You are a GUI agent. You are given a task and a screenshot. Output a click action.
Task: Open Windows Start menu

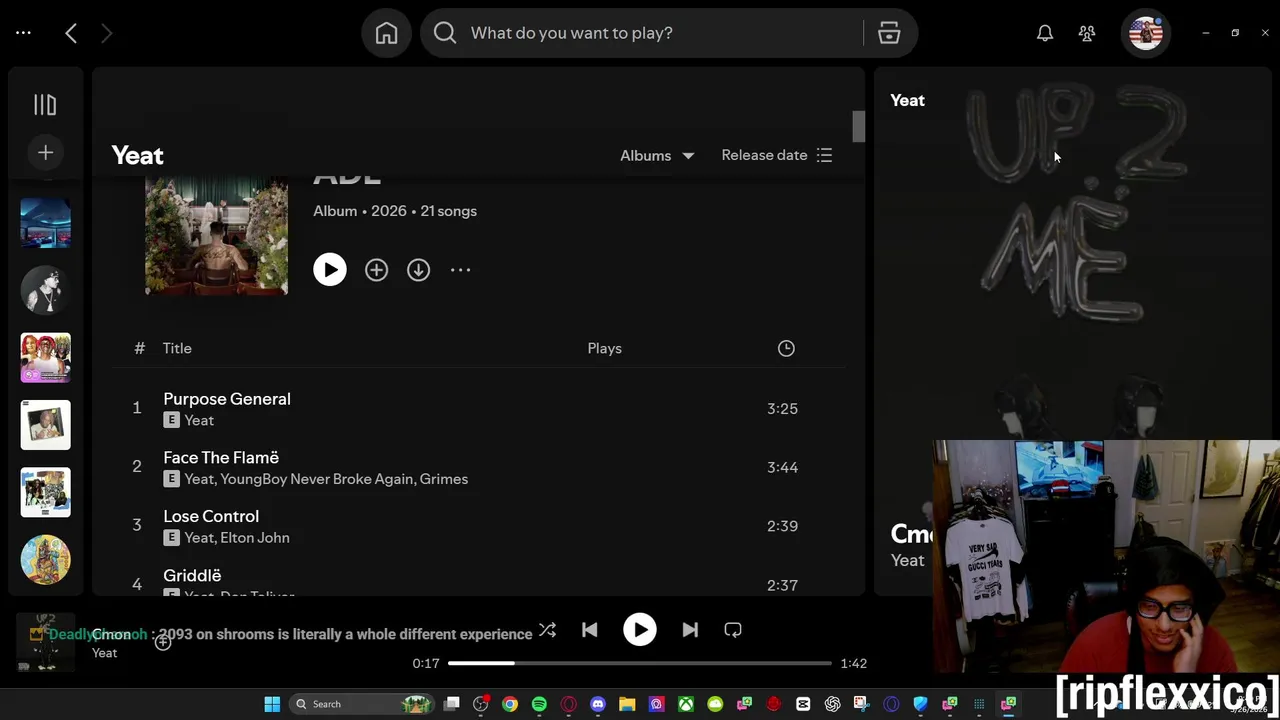click(x=272, y=704)
